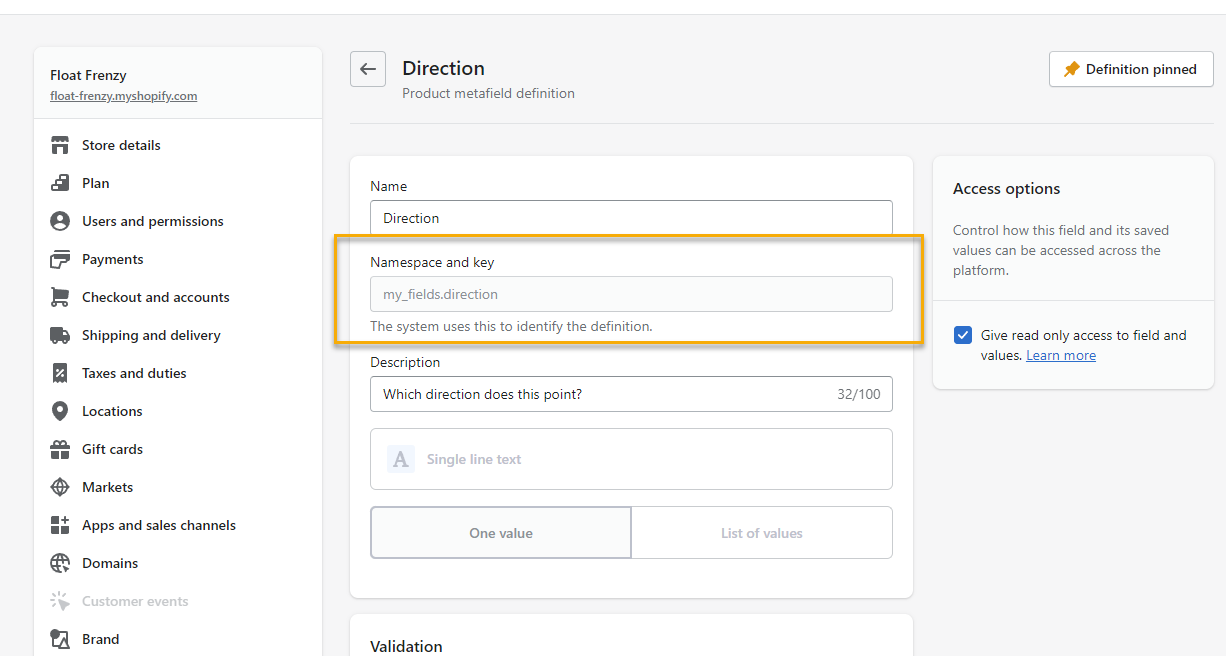Click the Payments card icon

click(x=60, y=259)
